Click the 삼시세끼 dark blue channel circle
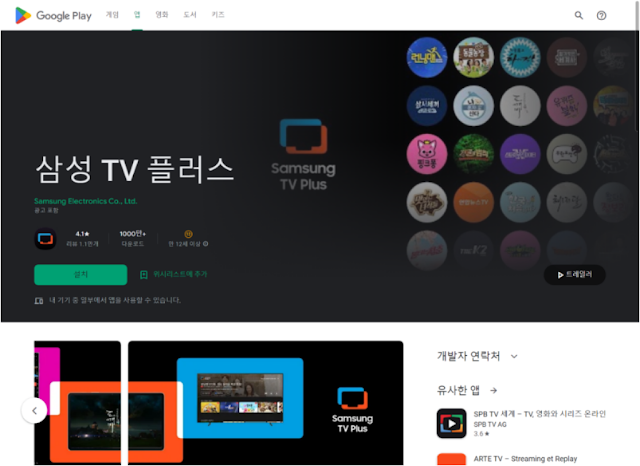This screenshot has height=466, width=640. 427,106
